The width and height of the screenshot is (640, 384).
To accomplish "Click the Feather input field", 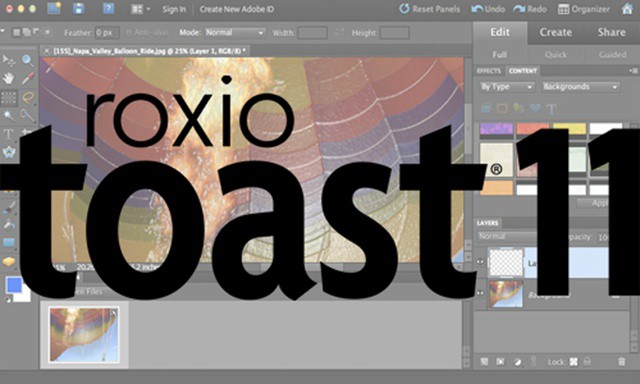I will [107, 33].
